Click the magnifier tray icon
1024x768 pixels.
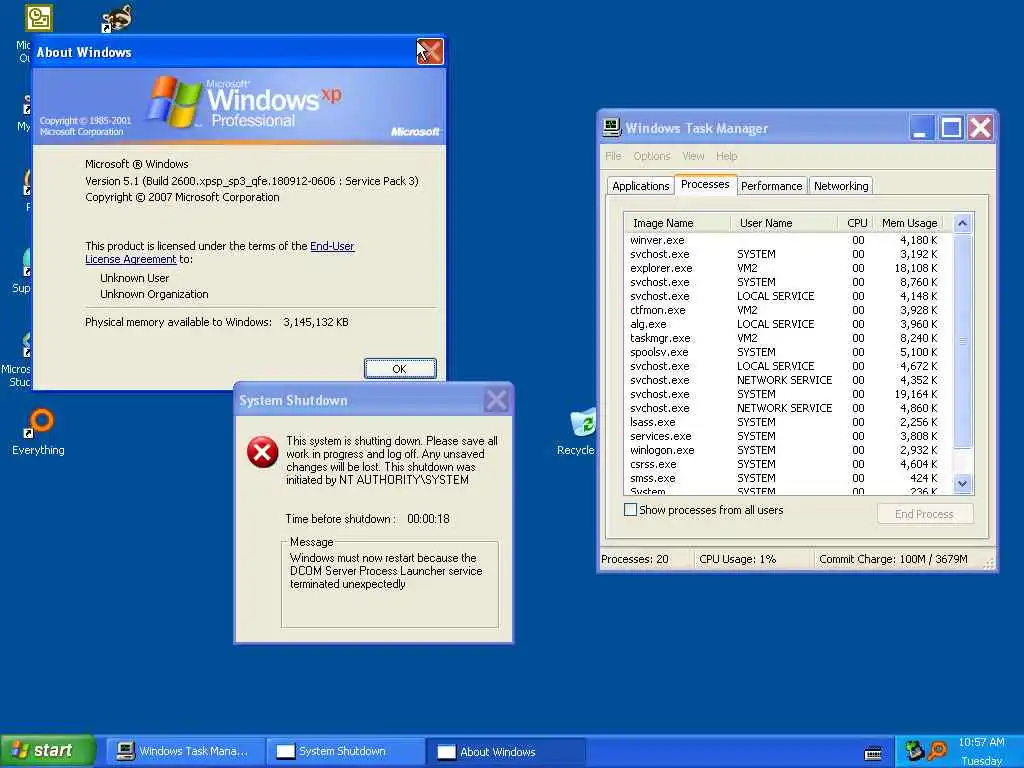938,751
